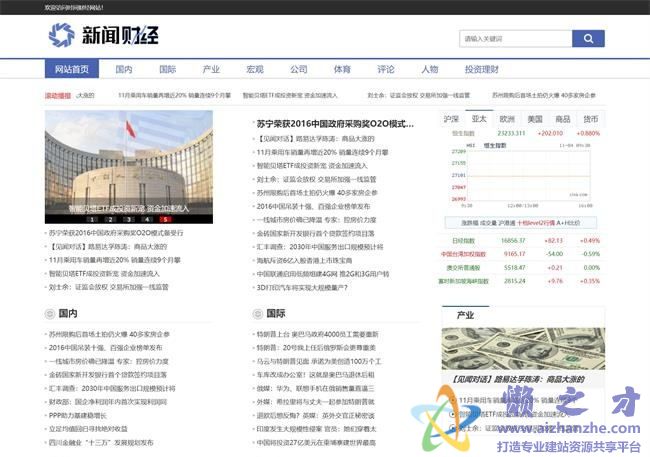Select the highlighted carousel slide 5
The width and height of the screenshot is (650, 457).
(x=165, y=219)
